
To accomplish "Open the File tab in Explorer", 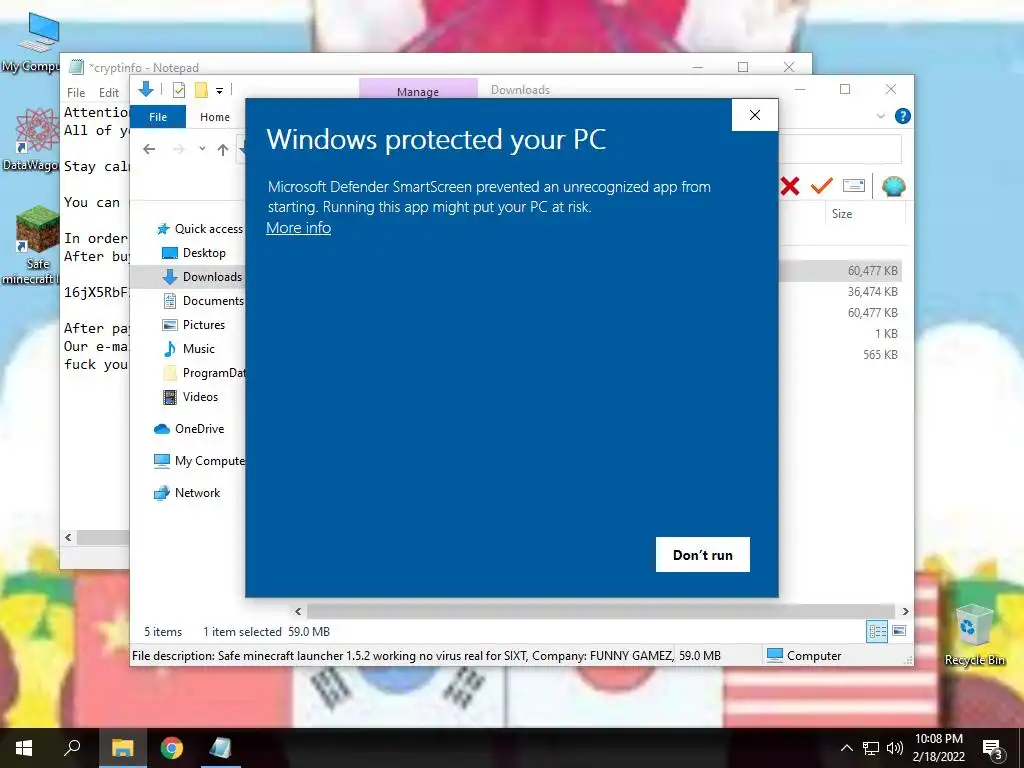I will tap(158, 117).
